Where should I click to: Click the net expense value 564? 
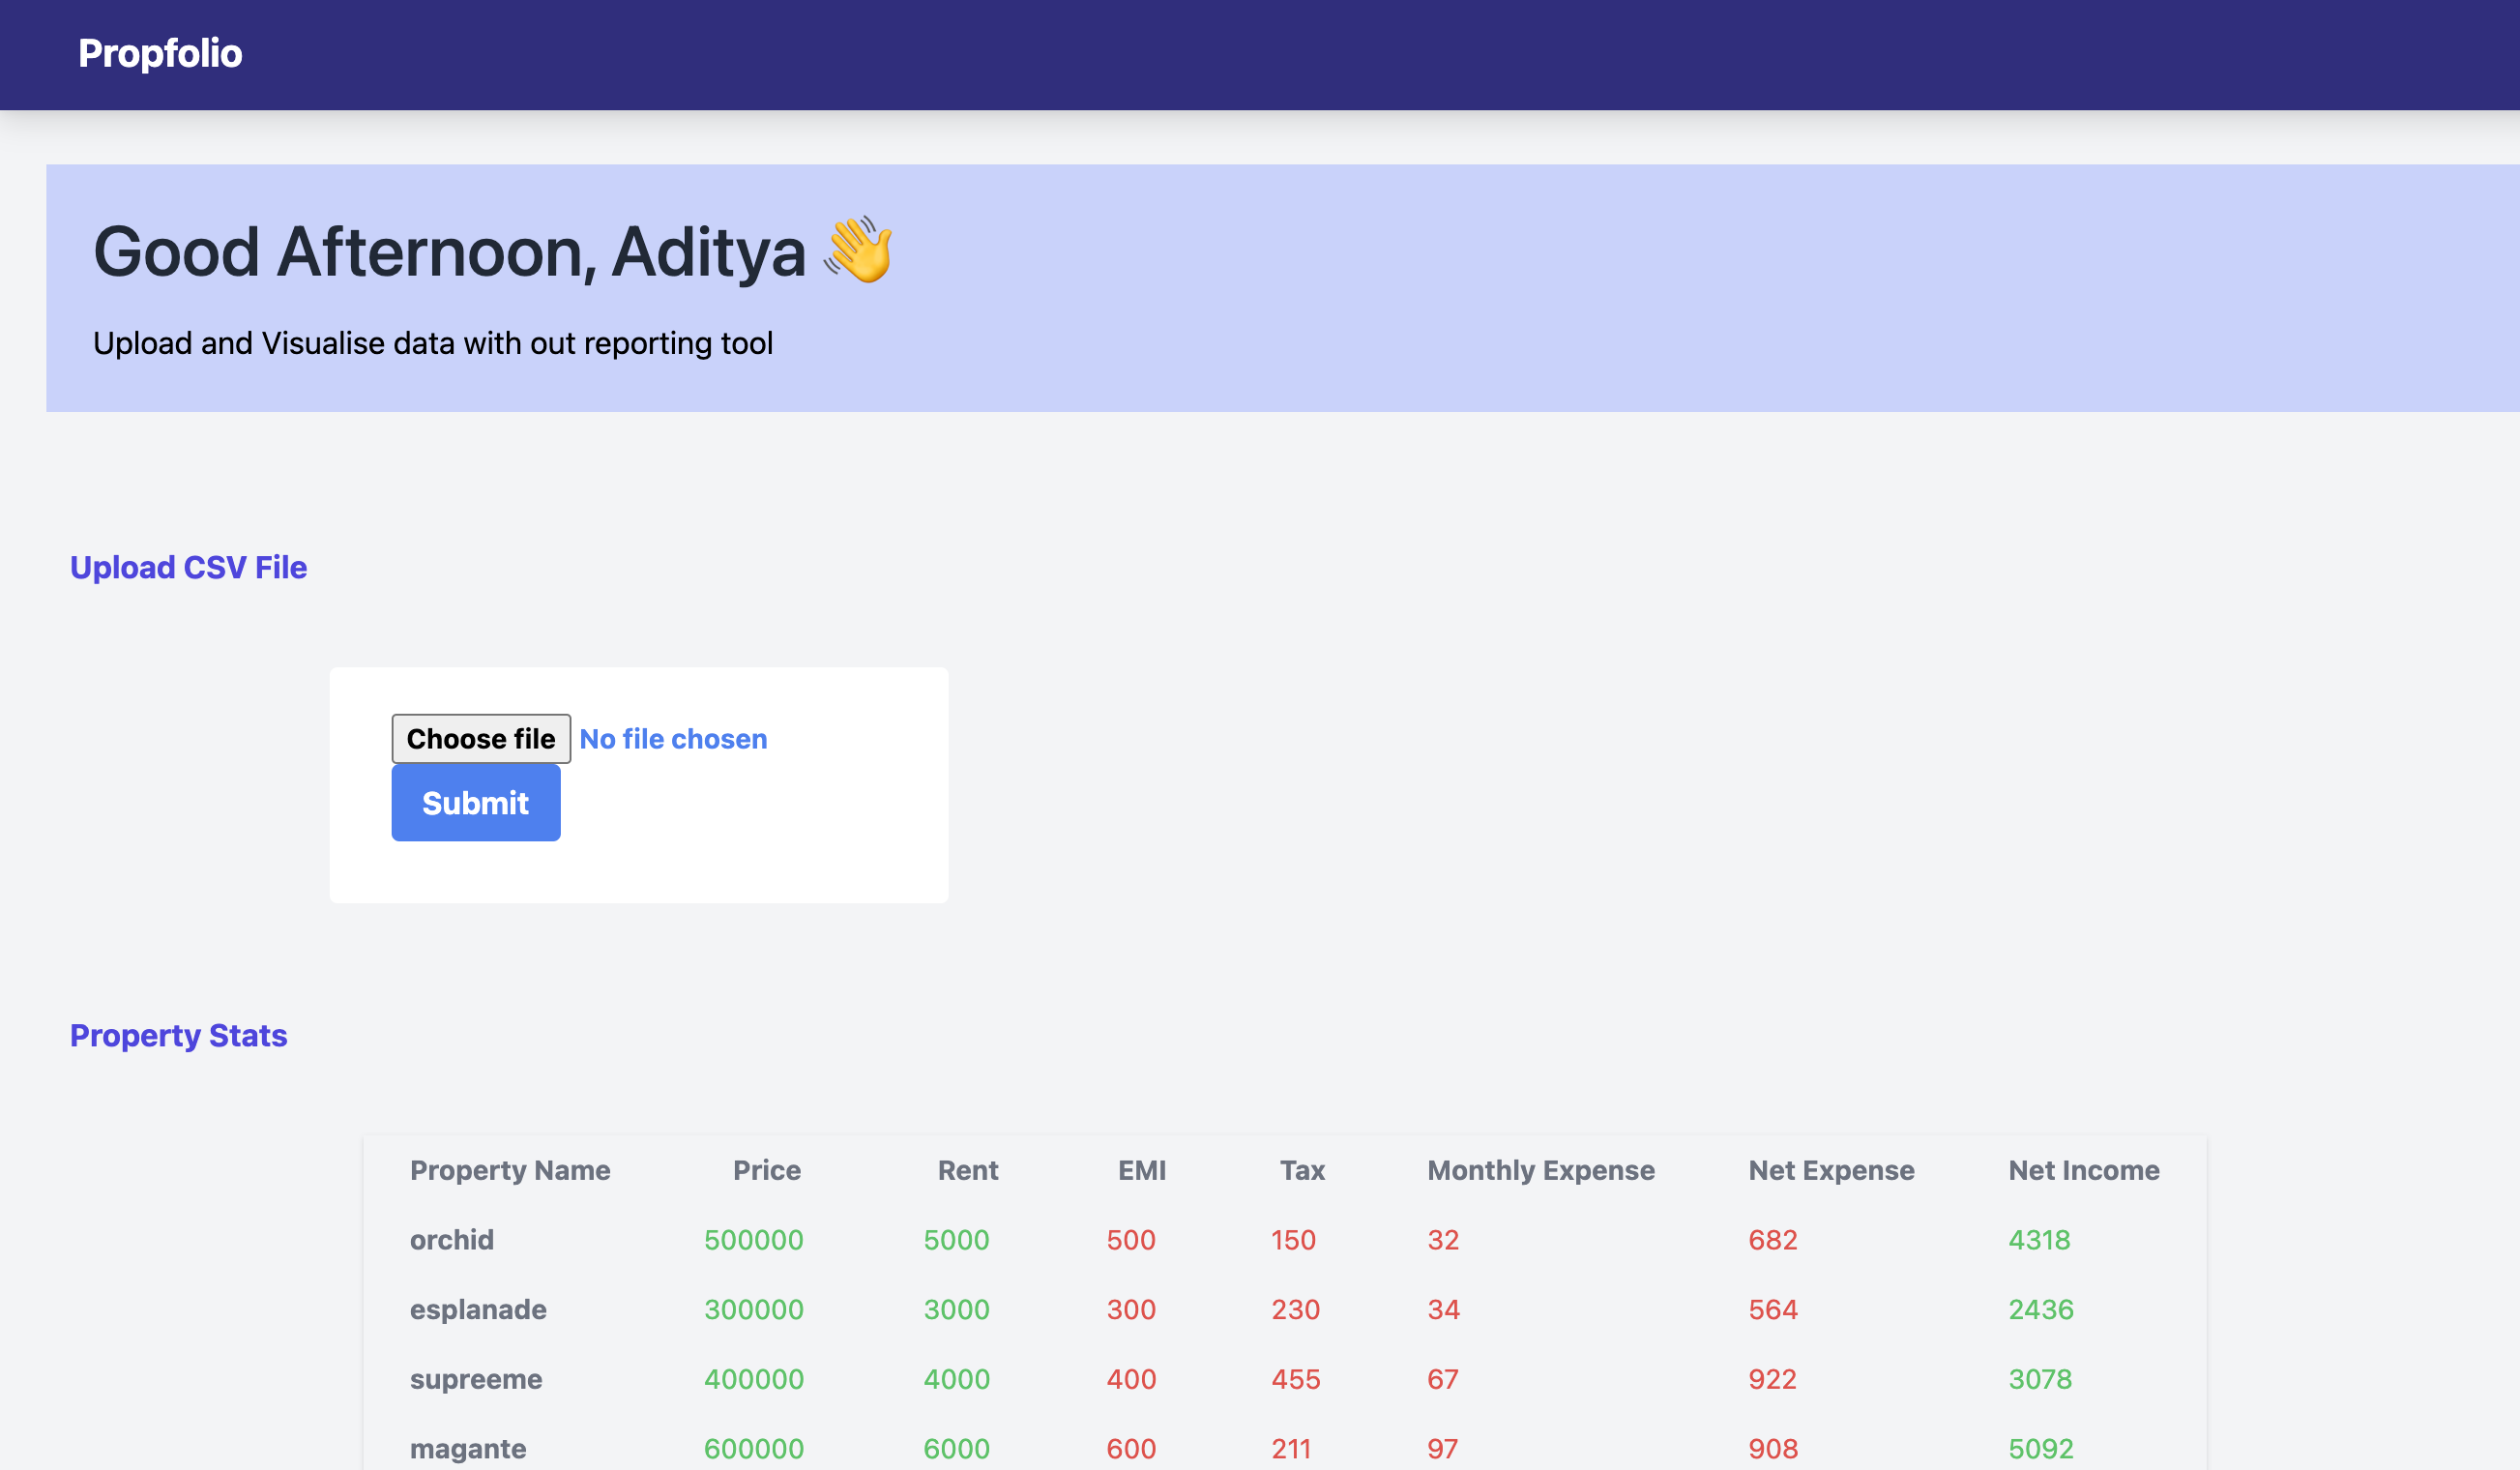point(1773,1311)
